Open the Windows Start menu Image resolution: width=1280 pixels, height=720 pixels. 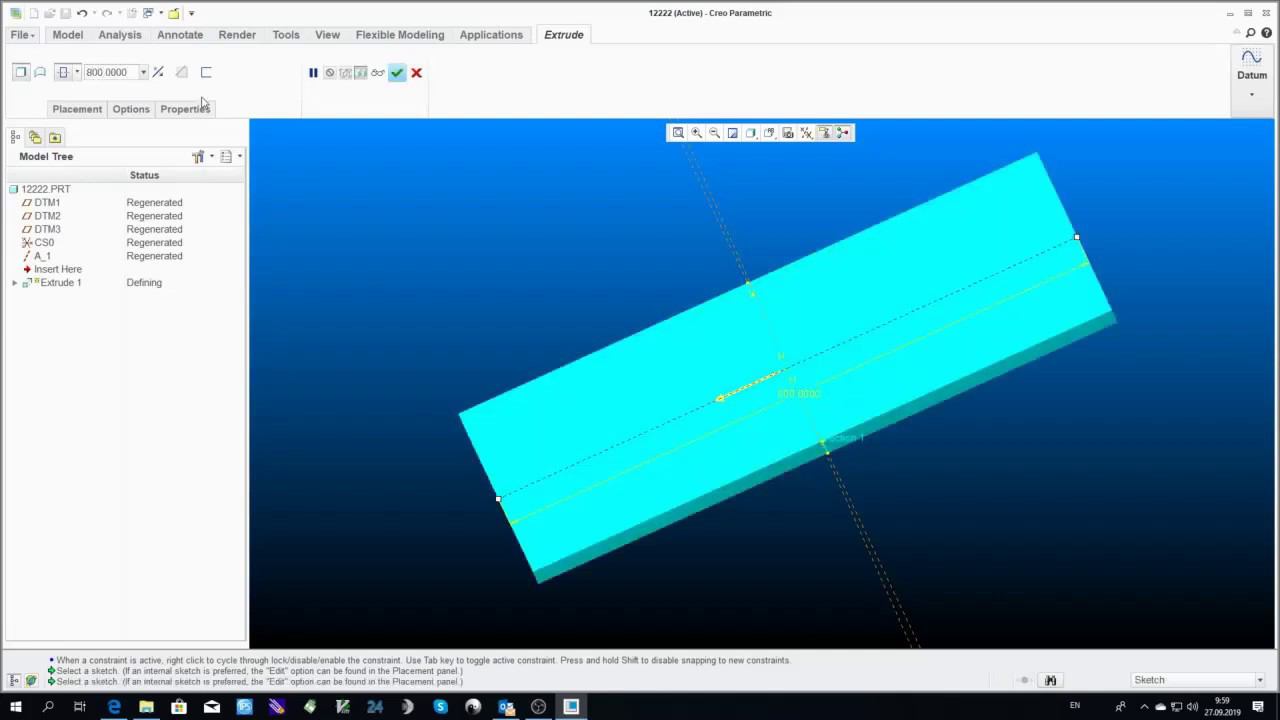[x=15, y=707]
